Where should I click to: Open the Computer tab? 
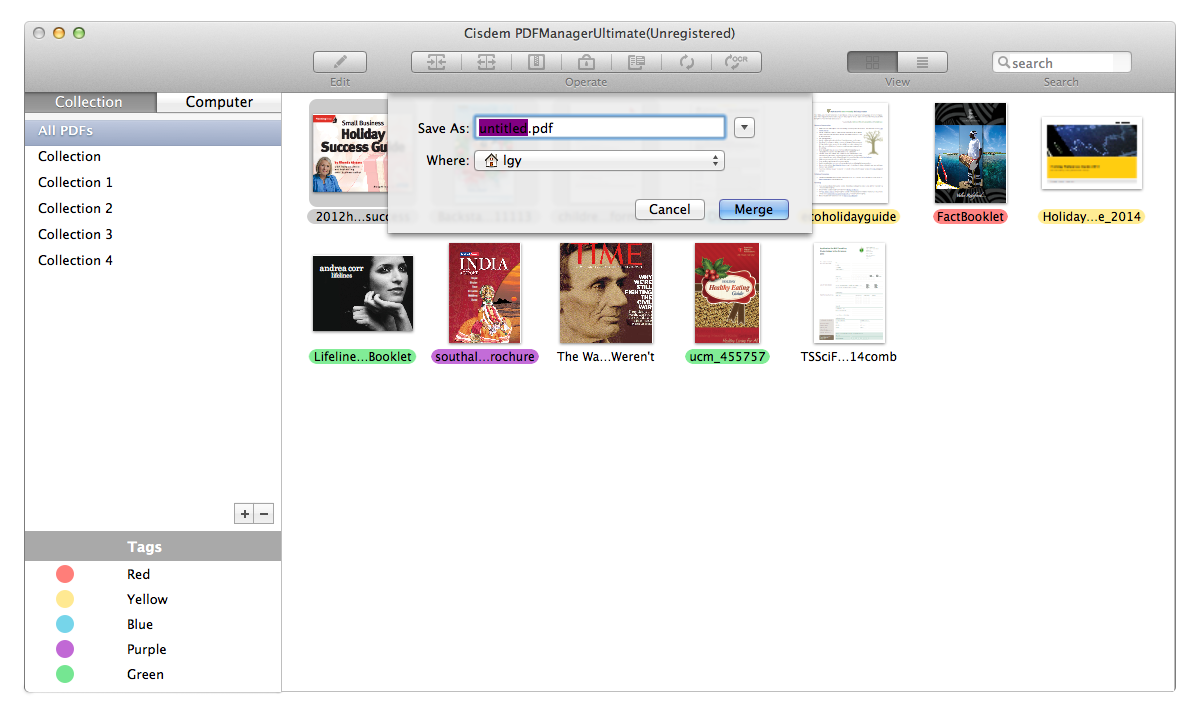click(x=219, y=102)
